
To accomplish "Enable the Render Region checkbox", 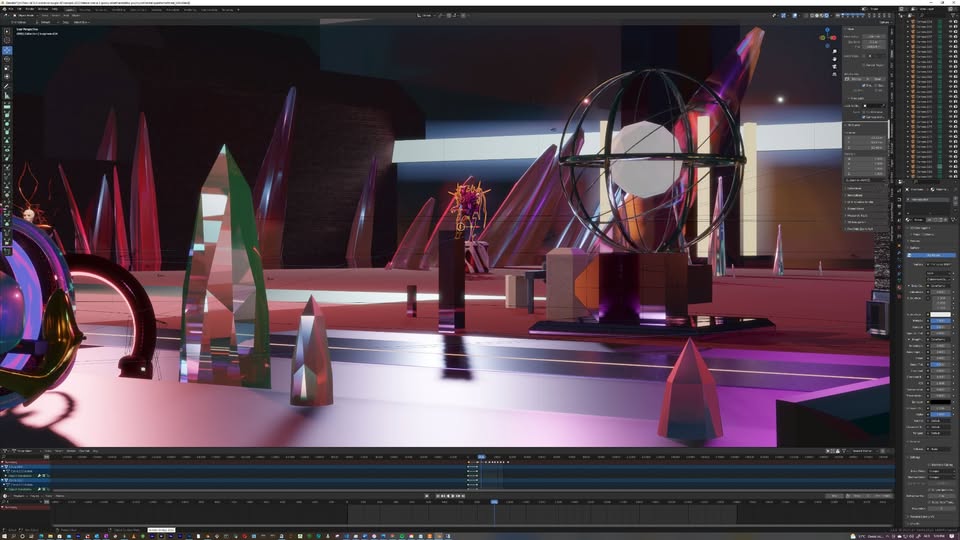I will pos(864,65).
